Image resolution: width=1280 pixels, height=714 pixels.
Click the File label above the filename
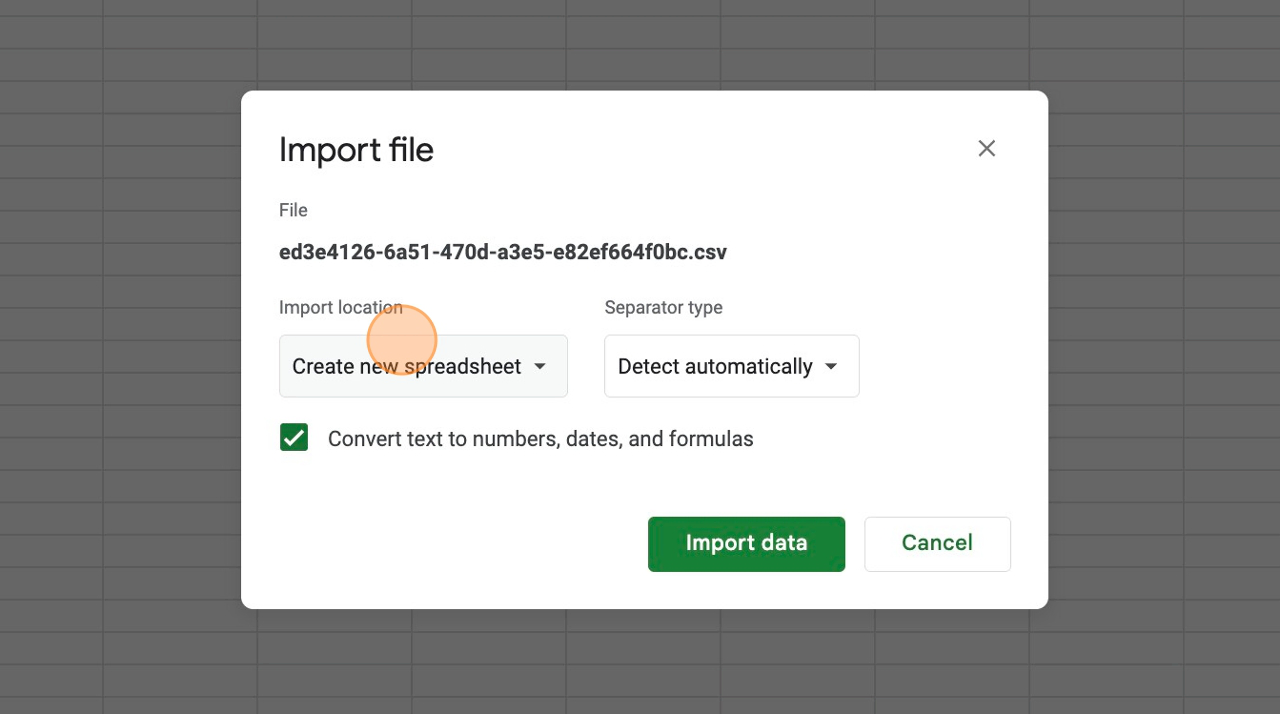pyautogui.click(x=293, y=210)
